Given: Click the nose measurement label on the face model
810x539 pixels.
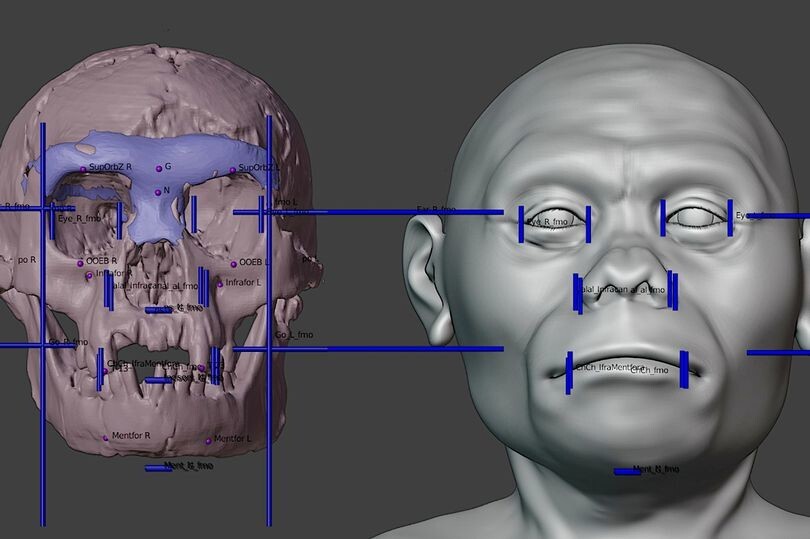Looking at the screenshot, I should pyautogui.click(x=624, y=290).
